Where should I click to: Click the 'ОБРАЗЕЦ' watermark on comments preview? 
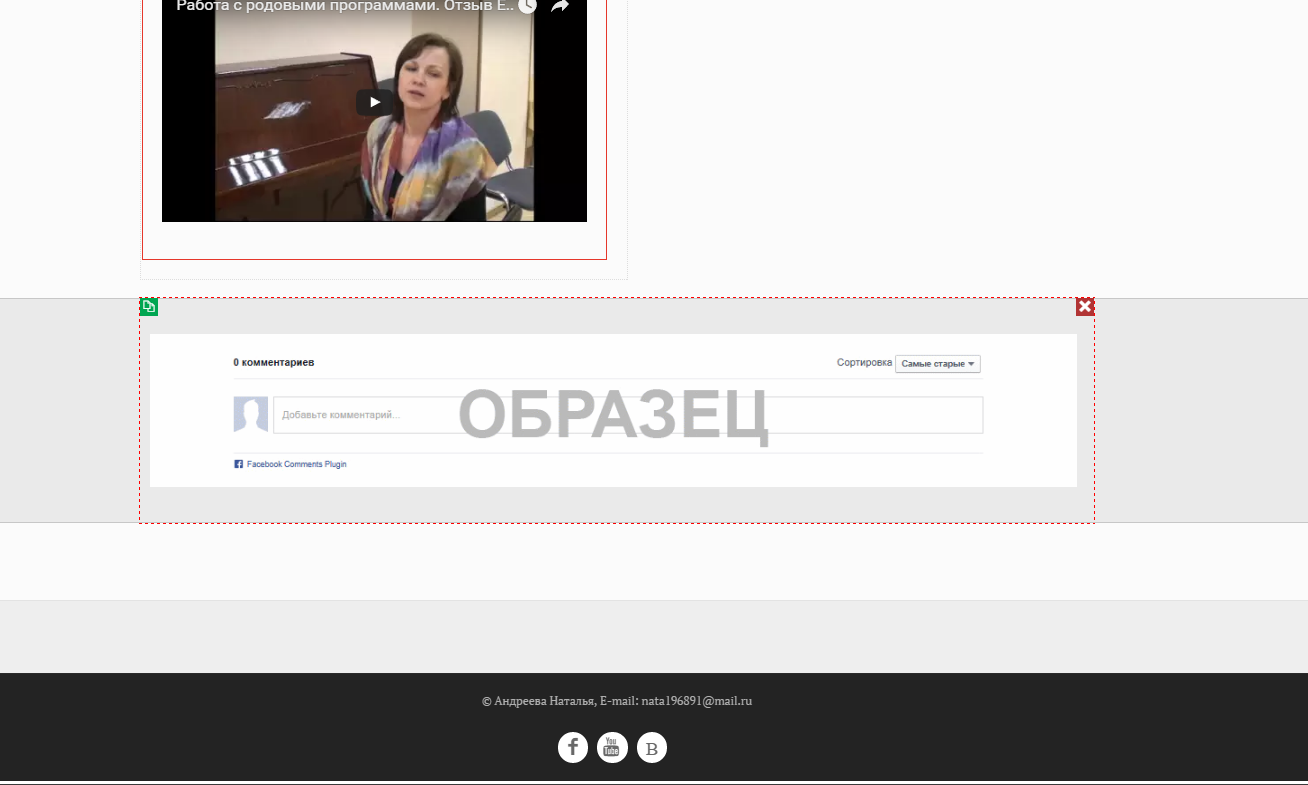613,415
